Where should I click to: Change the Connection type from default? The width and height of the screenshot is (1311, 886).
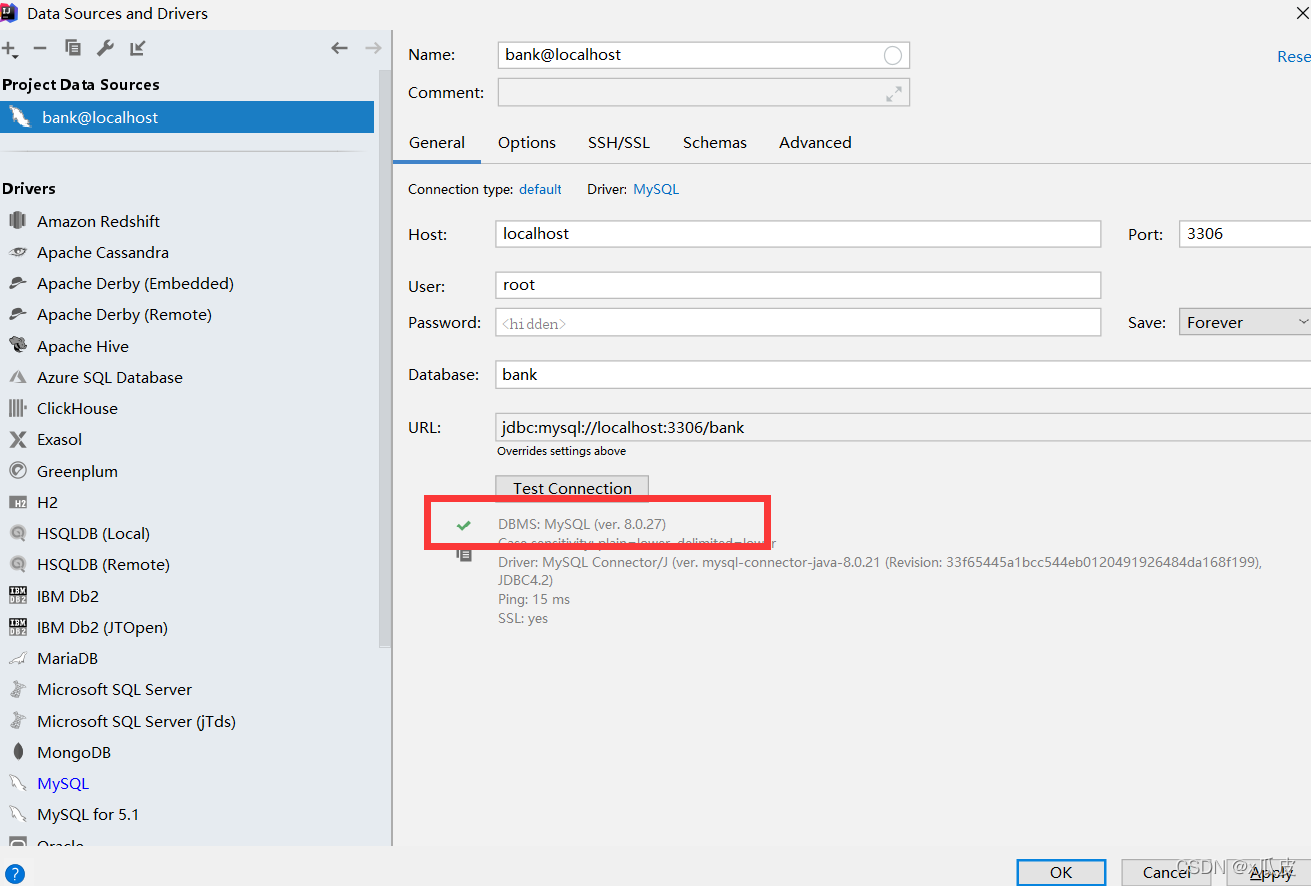540,189
